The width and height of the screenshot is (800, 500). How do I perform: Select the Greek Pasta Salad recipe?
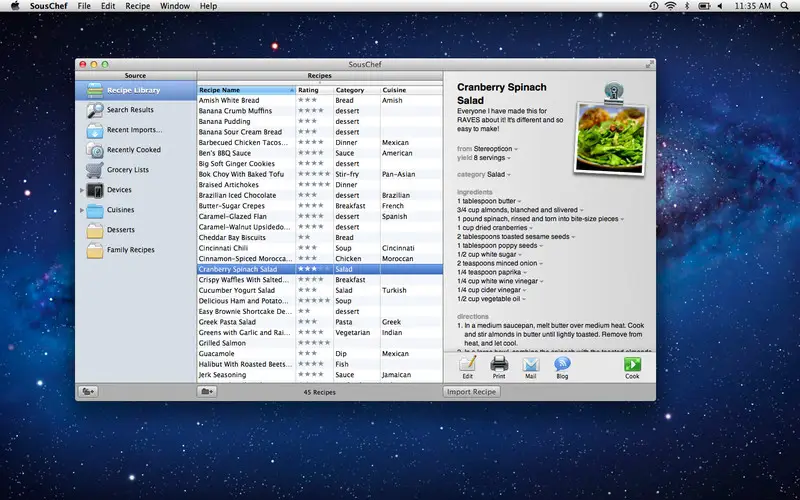coord(320,322)
